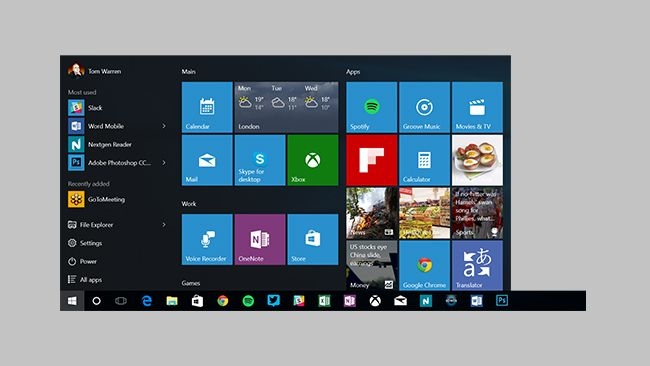Viewport: 650px width, 366px height.
Task: Open Cortana circle on taskbar
Action: (96, 301)
